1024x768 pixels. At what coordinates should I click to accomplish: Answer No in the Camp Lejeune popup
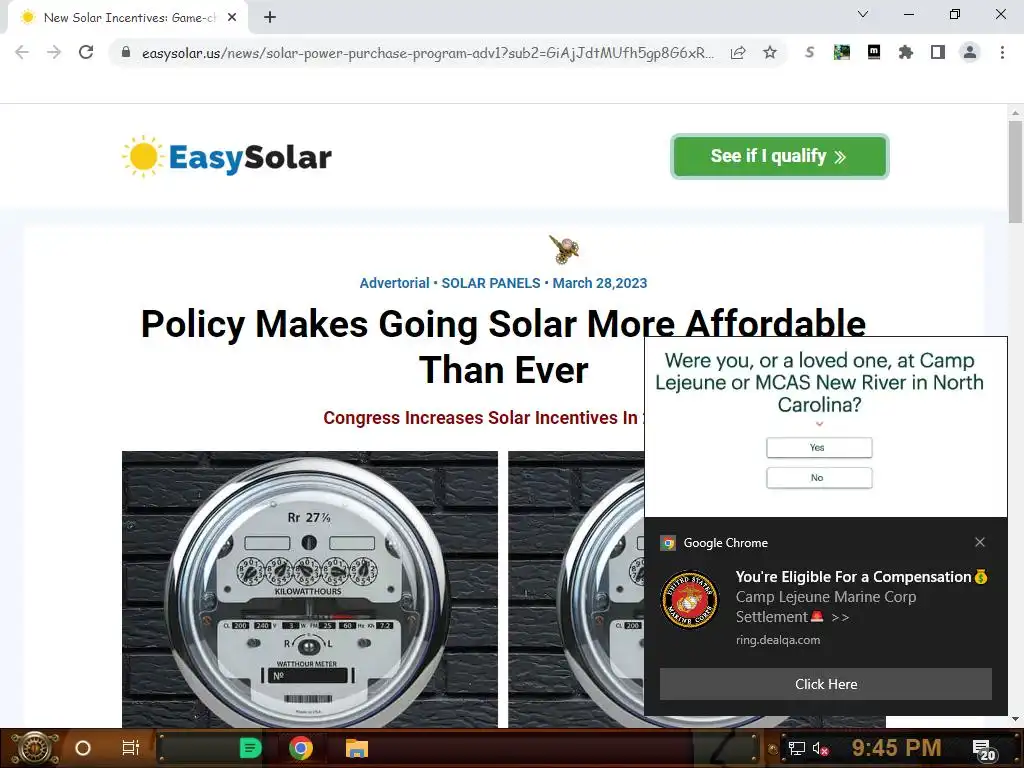click(x=819, y=477)
